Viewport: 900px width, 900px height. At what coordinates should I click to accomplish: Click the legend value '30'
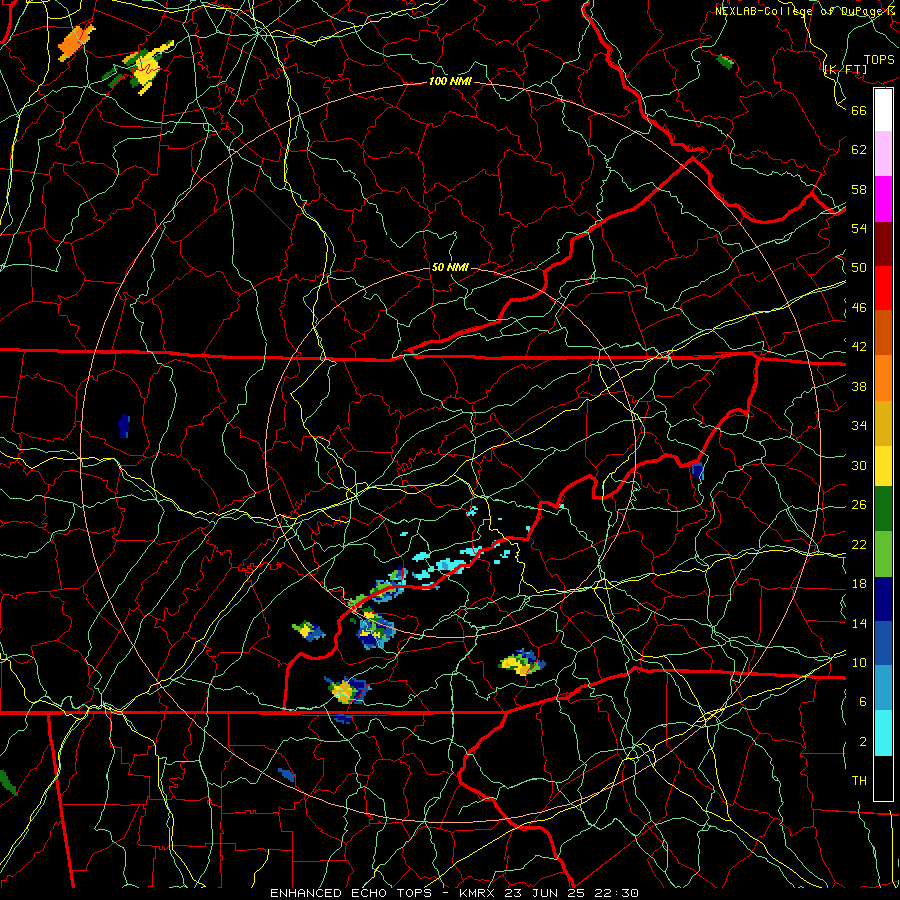(859, 465)
